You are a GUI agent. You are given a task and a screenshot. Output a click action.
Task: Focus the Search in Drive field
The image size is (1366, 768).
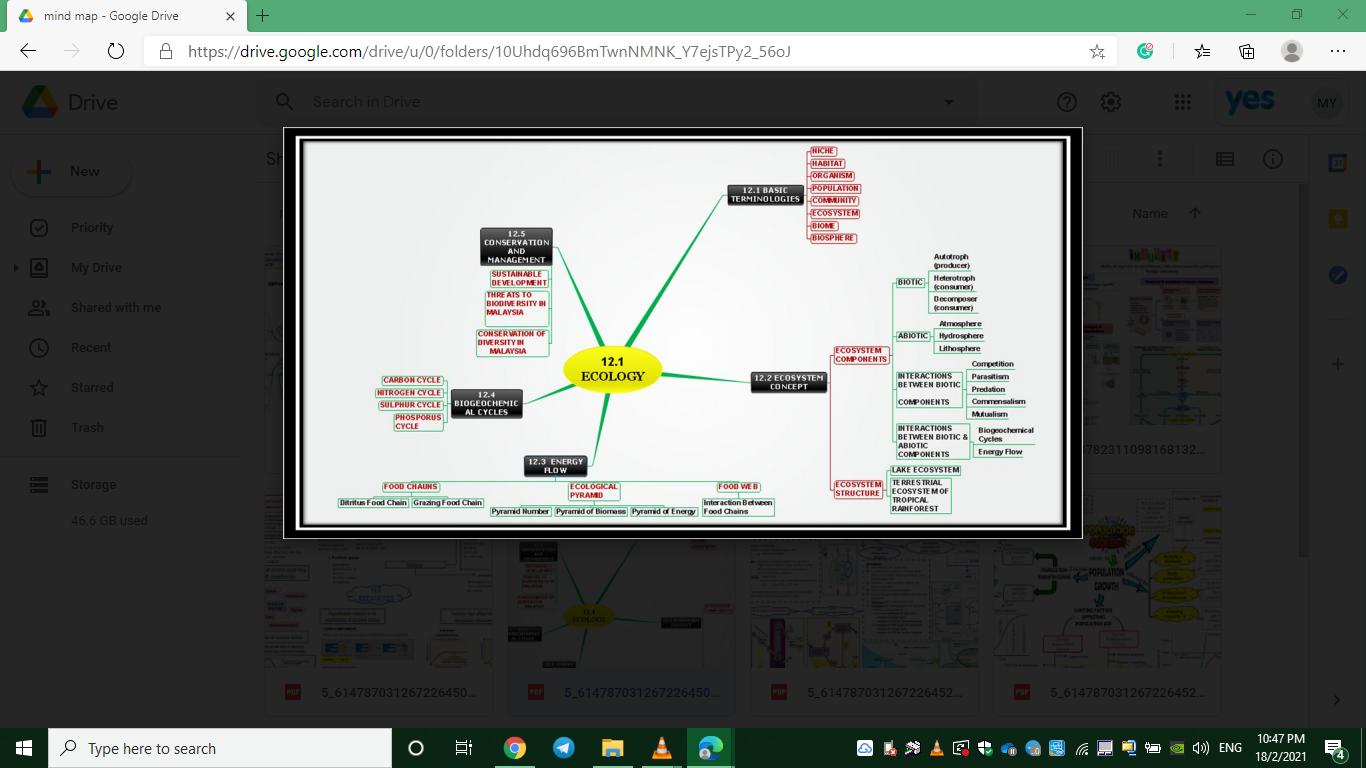pyautogui.click(x=615, y=102)
